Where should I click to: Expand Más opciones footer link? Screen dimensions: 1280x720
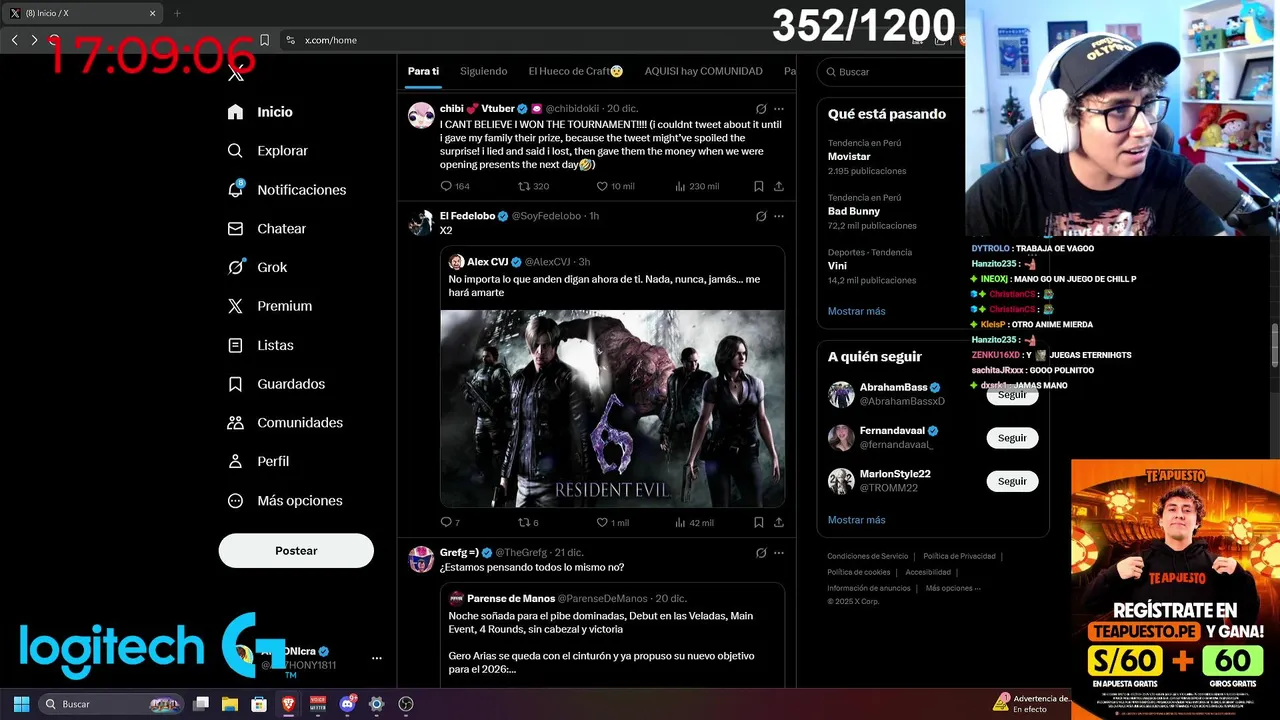click(x=953, y=588)
